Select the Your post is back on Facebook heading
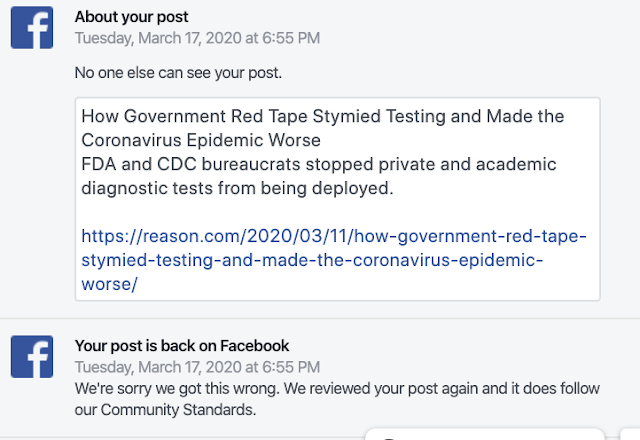This screenshot has width=640, height=440. (182, 346)
